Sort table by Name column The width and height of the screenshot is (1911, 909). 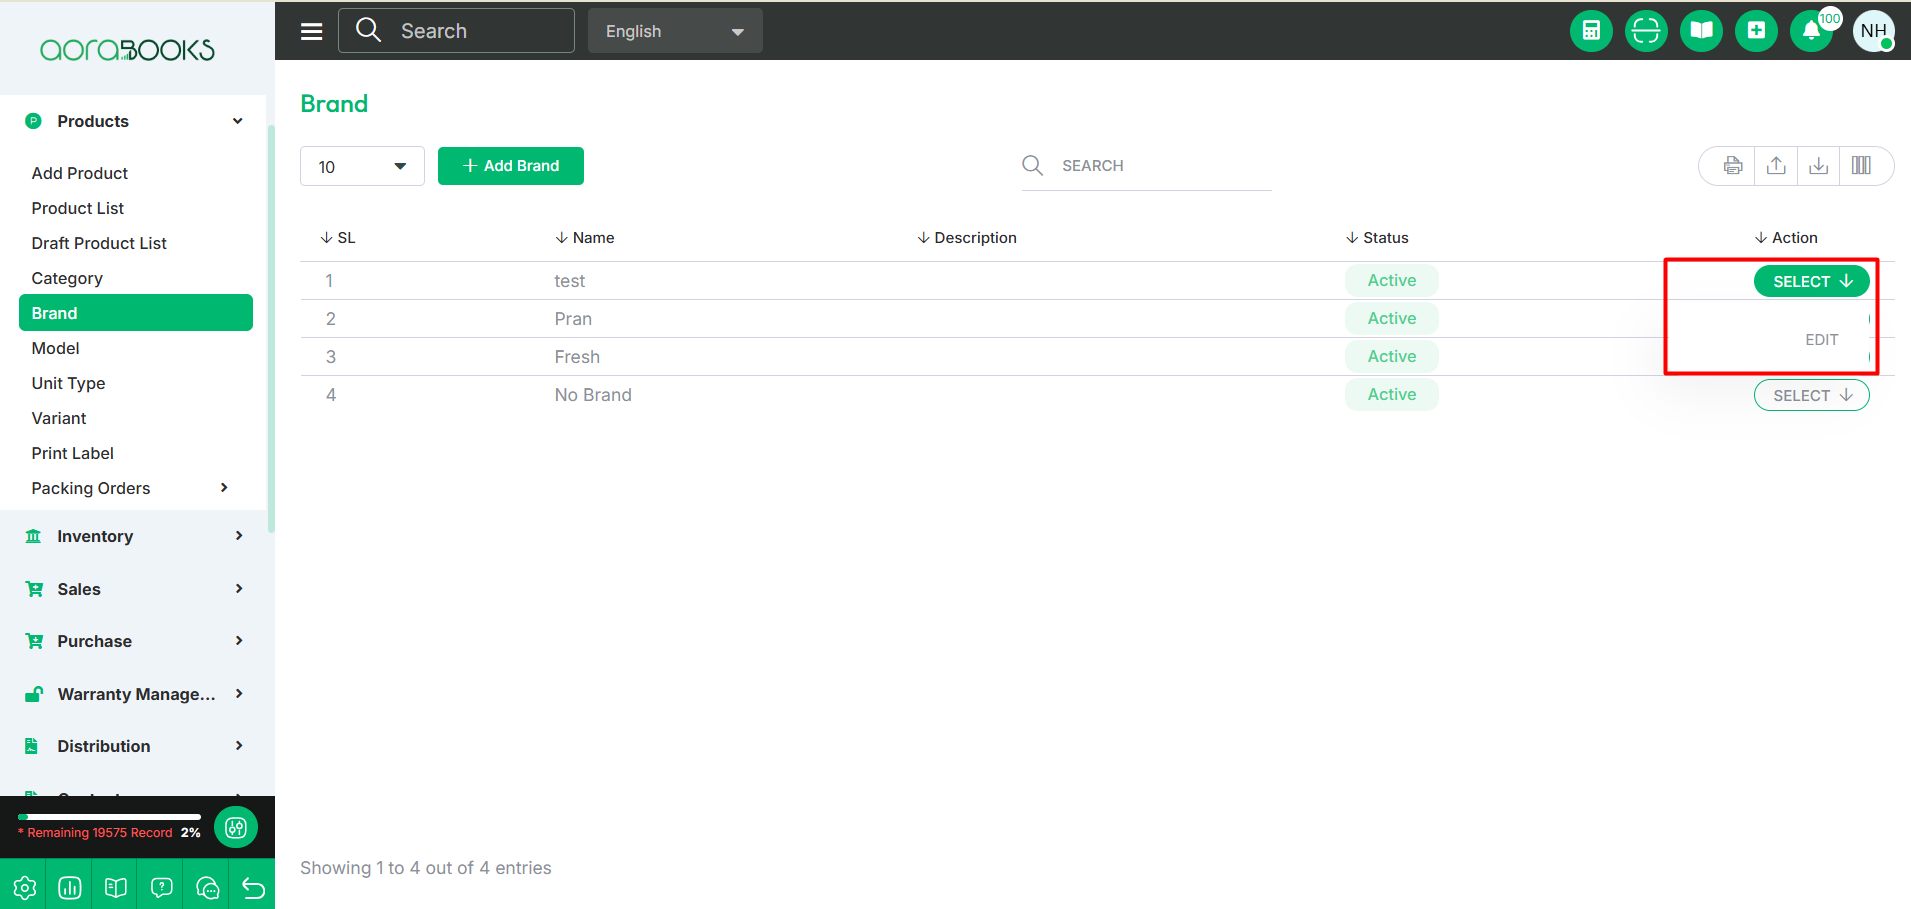click(x=585, y=238)
